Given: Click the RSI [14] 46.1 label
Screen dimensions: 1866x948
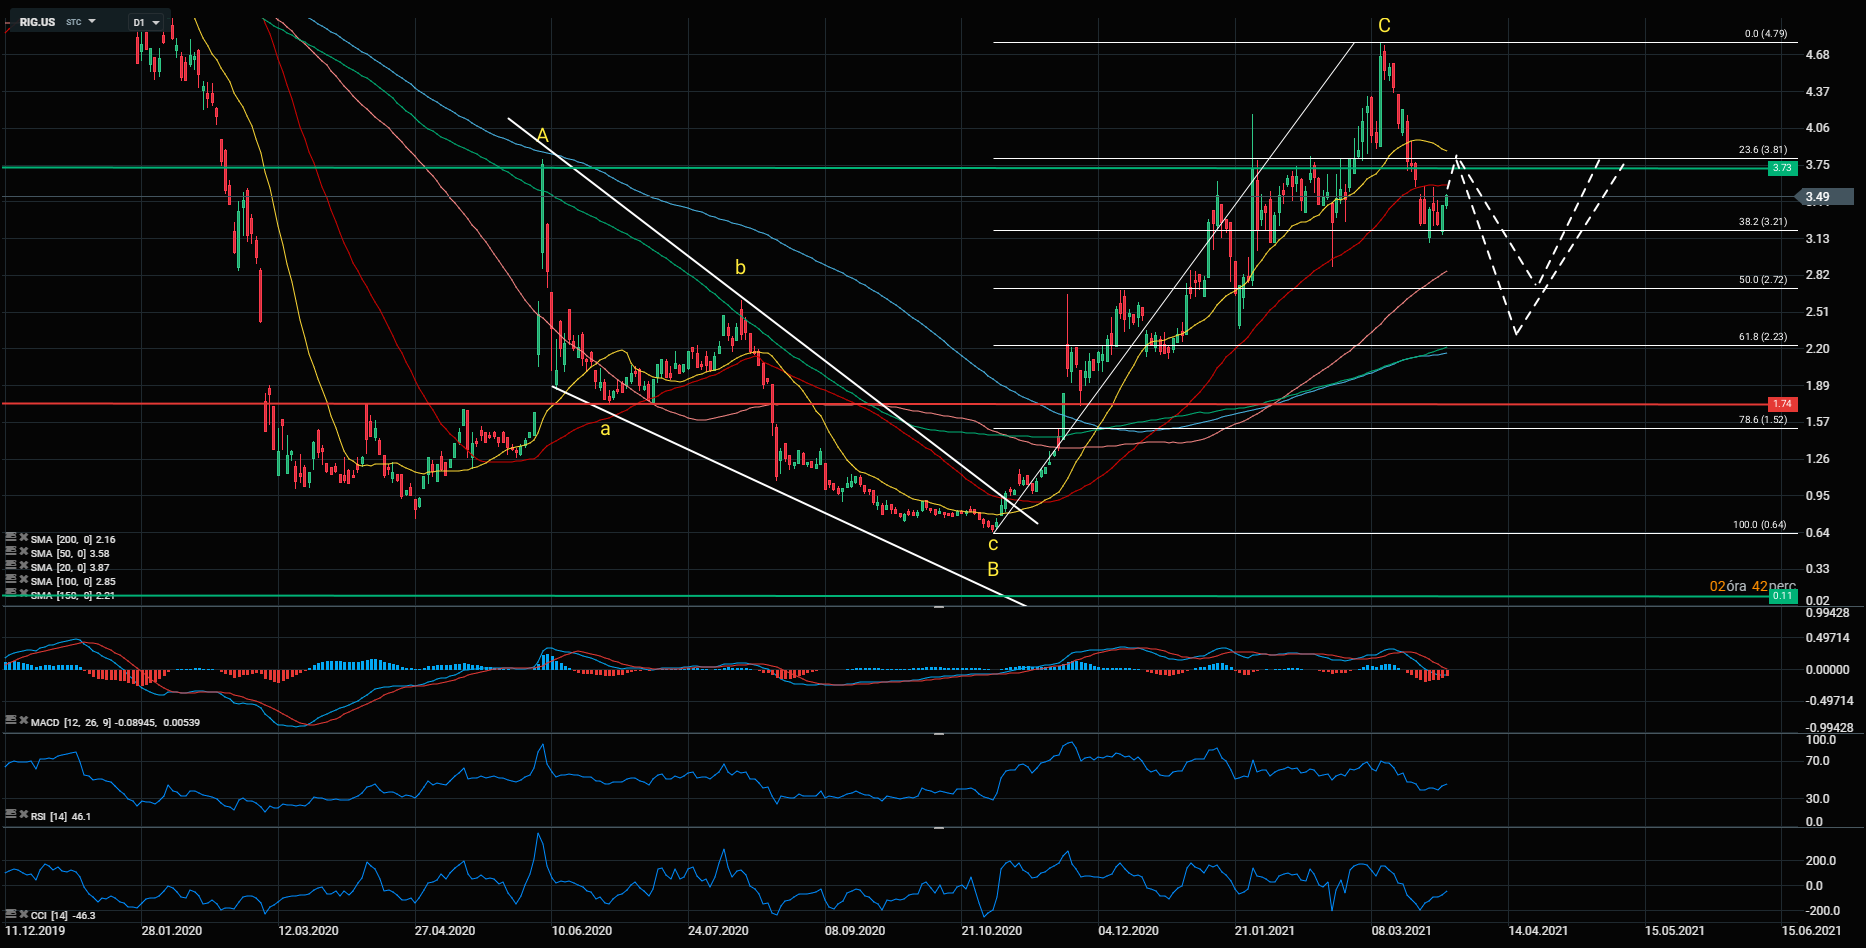Looking at the screenshot, I should (x=61, y=817).
